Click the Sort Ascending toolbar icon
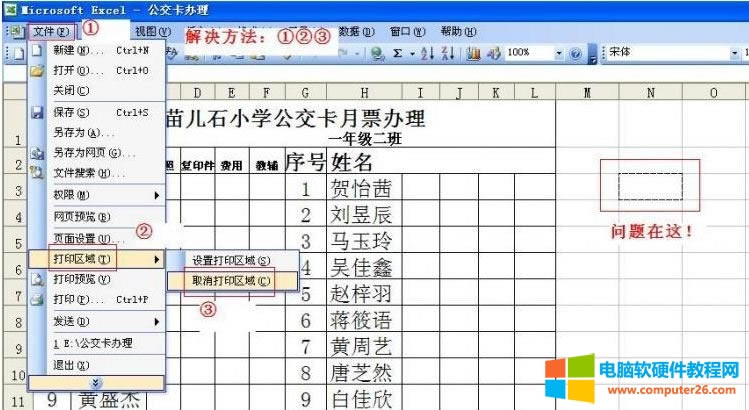Image resolution: width=749 pixels, height=410 pixels. 426,53
